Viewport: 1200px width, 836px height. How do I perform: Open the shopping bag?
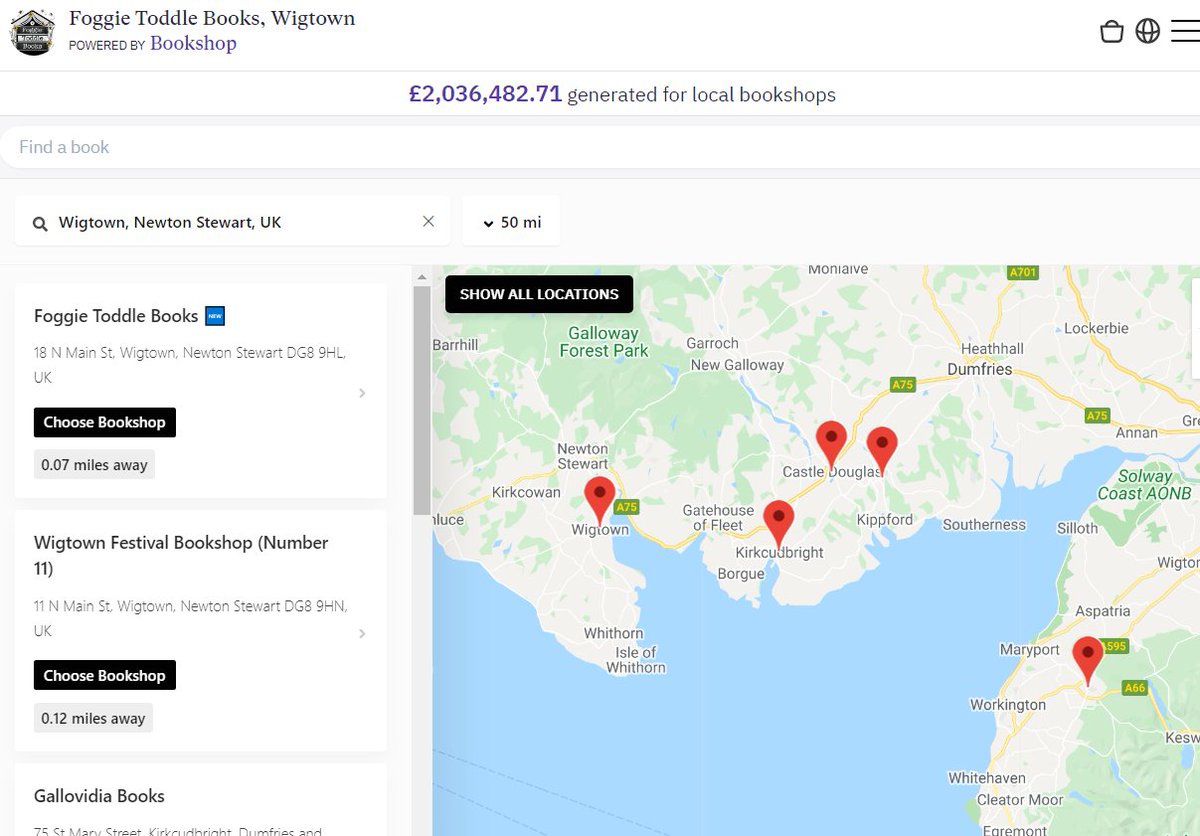pos(1111,31)
